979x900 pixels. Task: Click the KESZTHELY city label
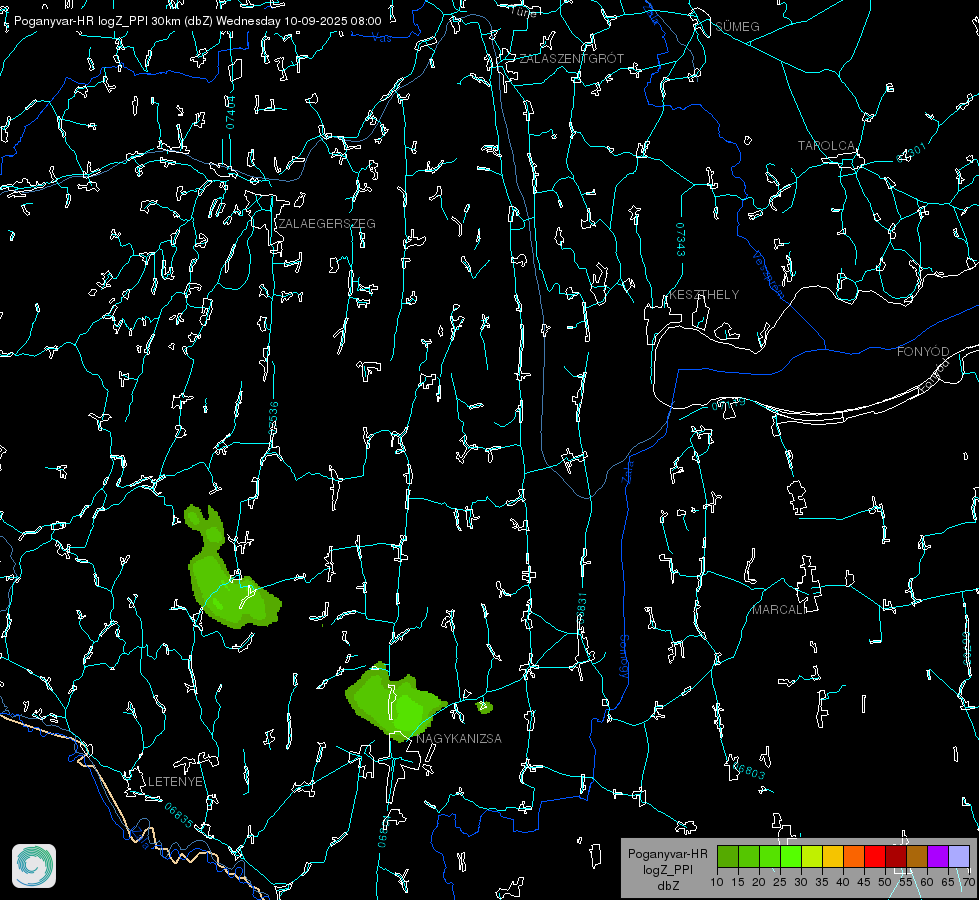(x=704, y=294)
